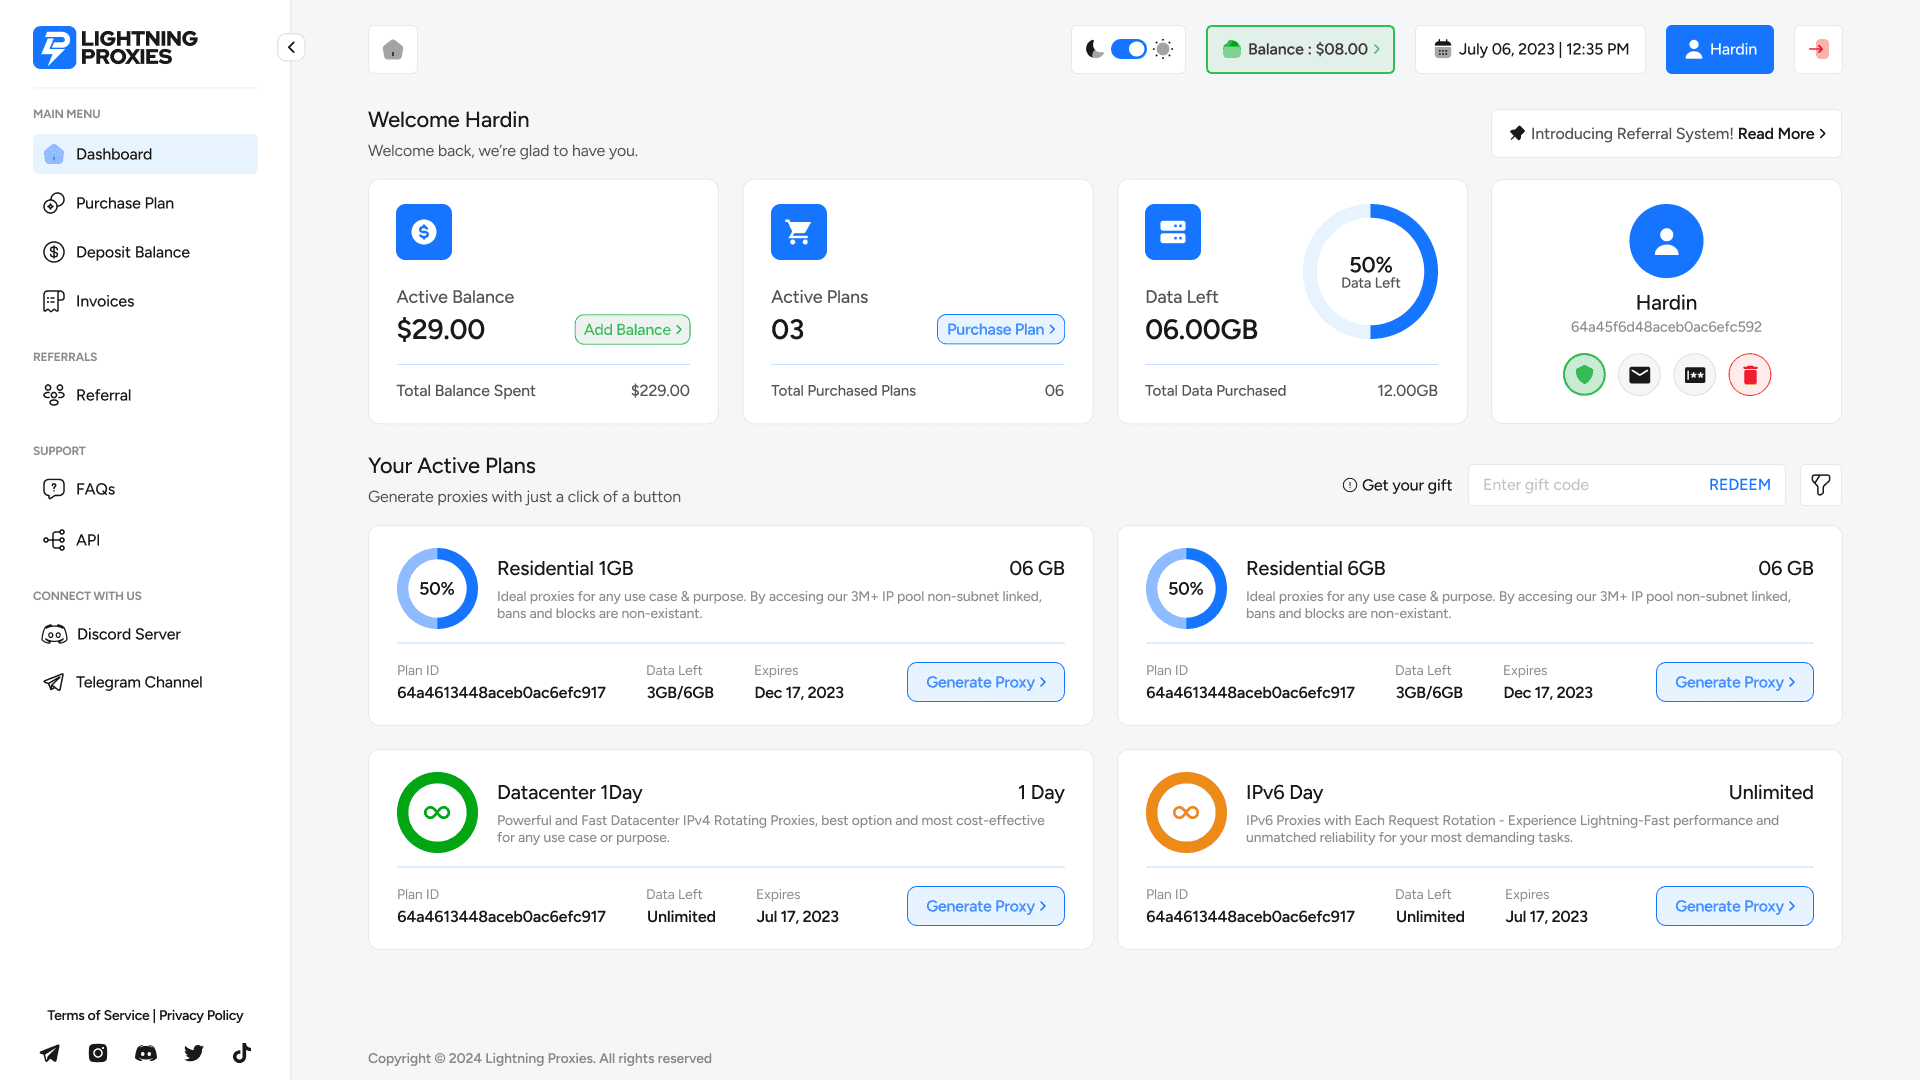The image size is (1920, 1080).
Task: Generate proxy for Residential 6GB plan
Action: (x=1734, y=682)
